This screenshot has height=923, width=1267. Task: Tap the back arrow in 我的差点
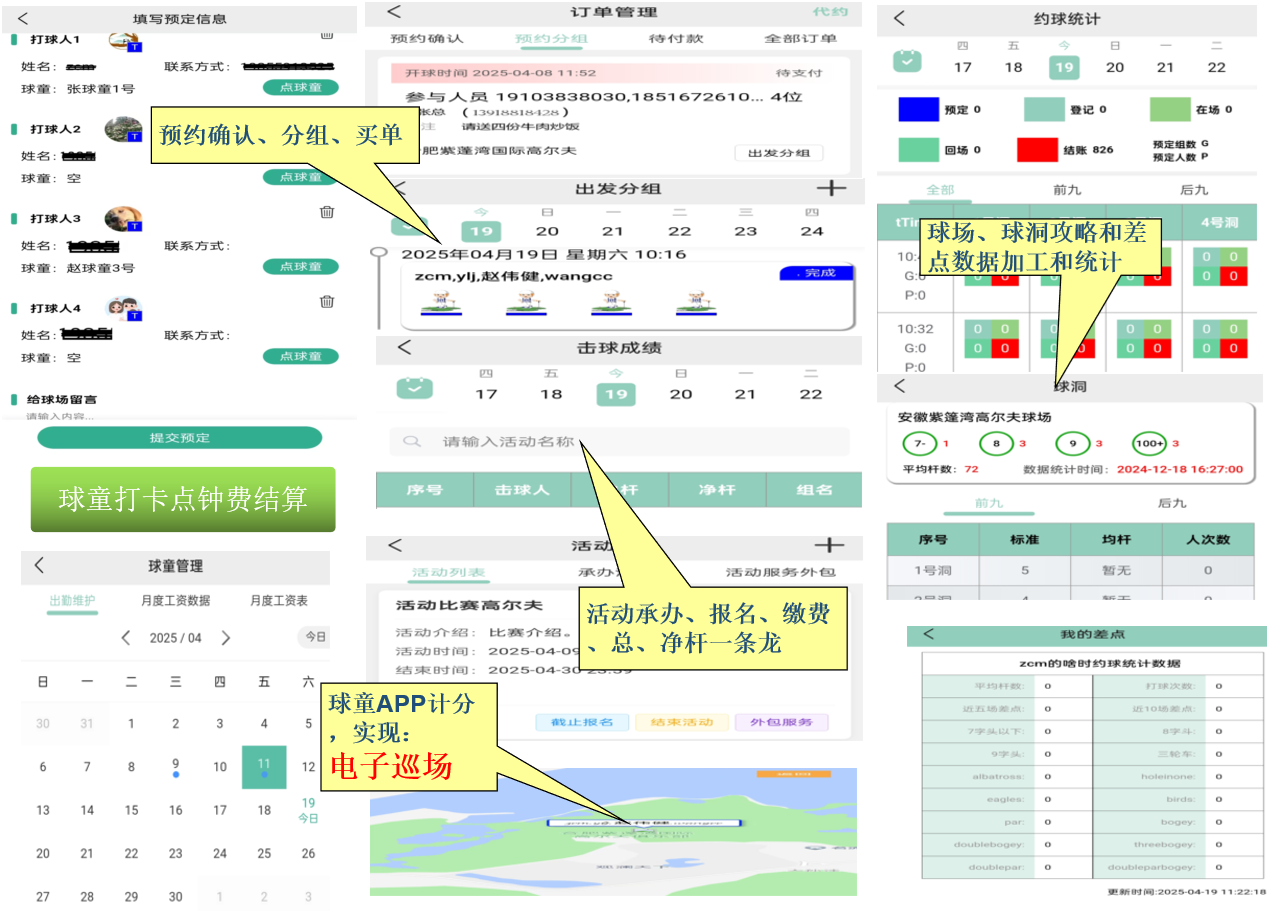pyautogui.click(x=928, y=634)
